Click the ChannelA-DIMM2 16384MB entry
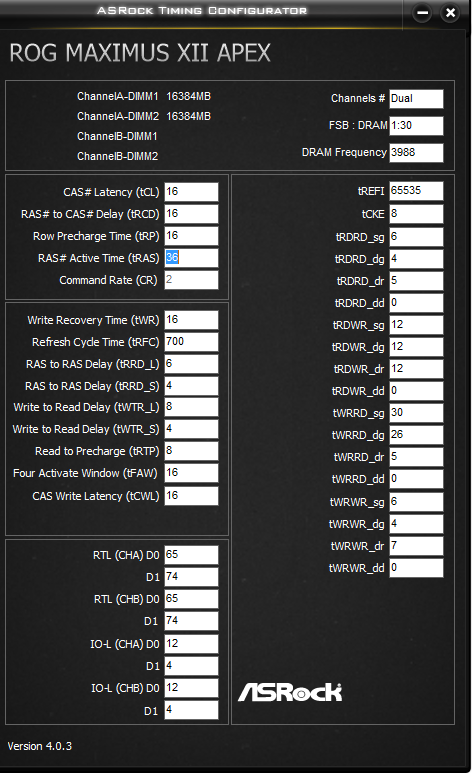Screen dimensions: 472x773 tap(144, 116)
